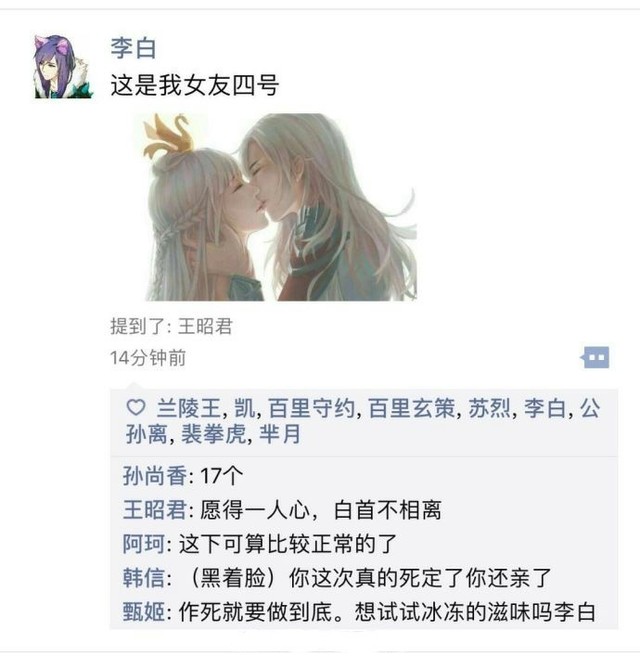
Task: Open the comment bubble icon
Action: click(x=596, y=357)
